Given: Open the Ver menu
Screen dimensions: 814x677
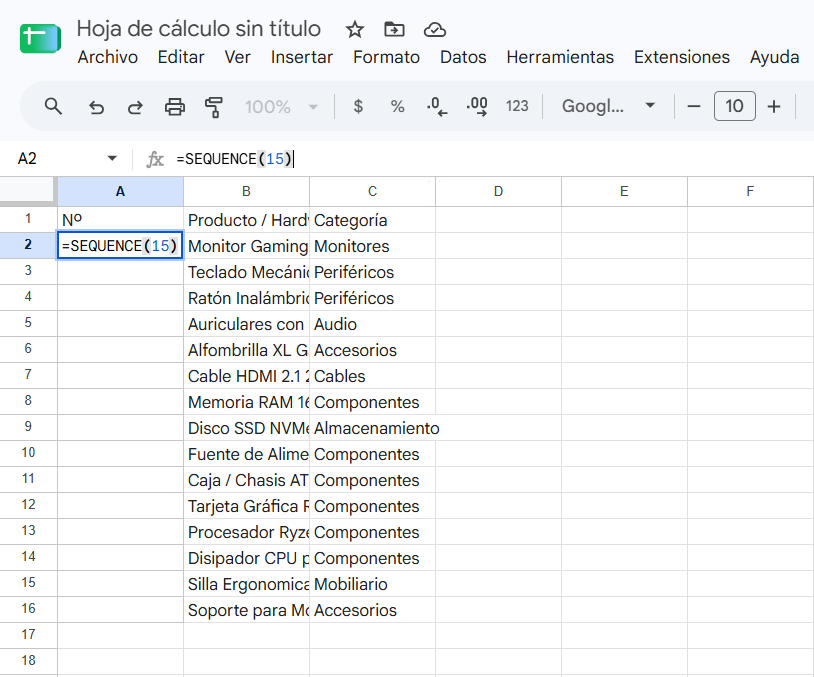Looking at the screenshot, I should (237, 57).
